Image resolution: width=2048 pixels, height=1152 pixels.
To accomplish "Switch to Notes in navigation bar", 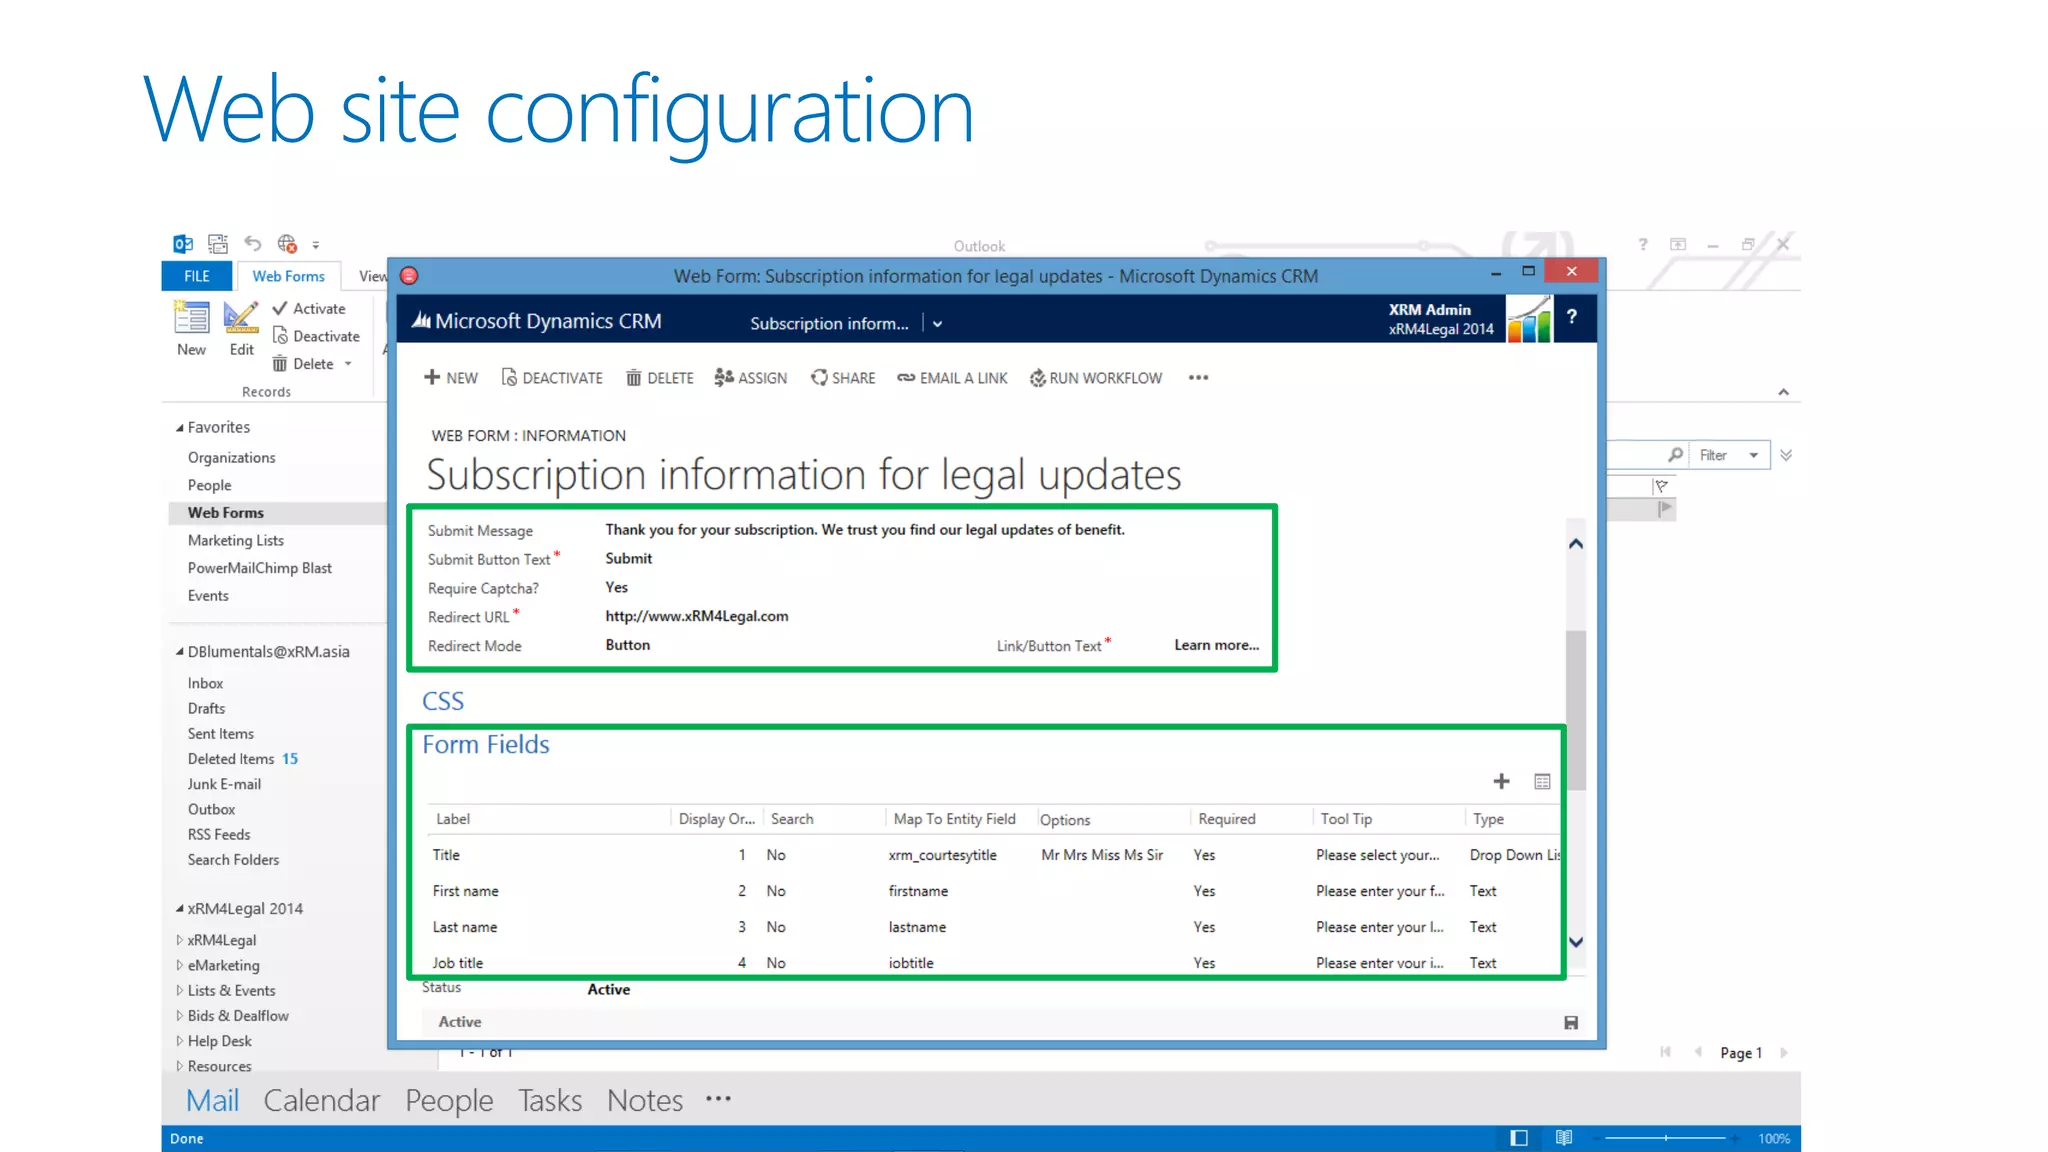I will coord(645,1101).
